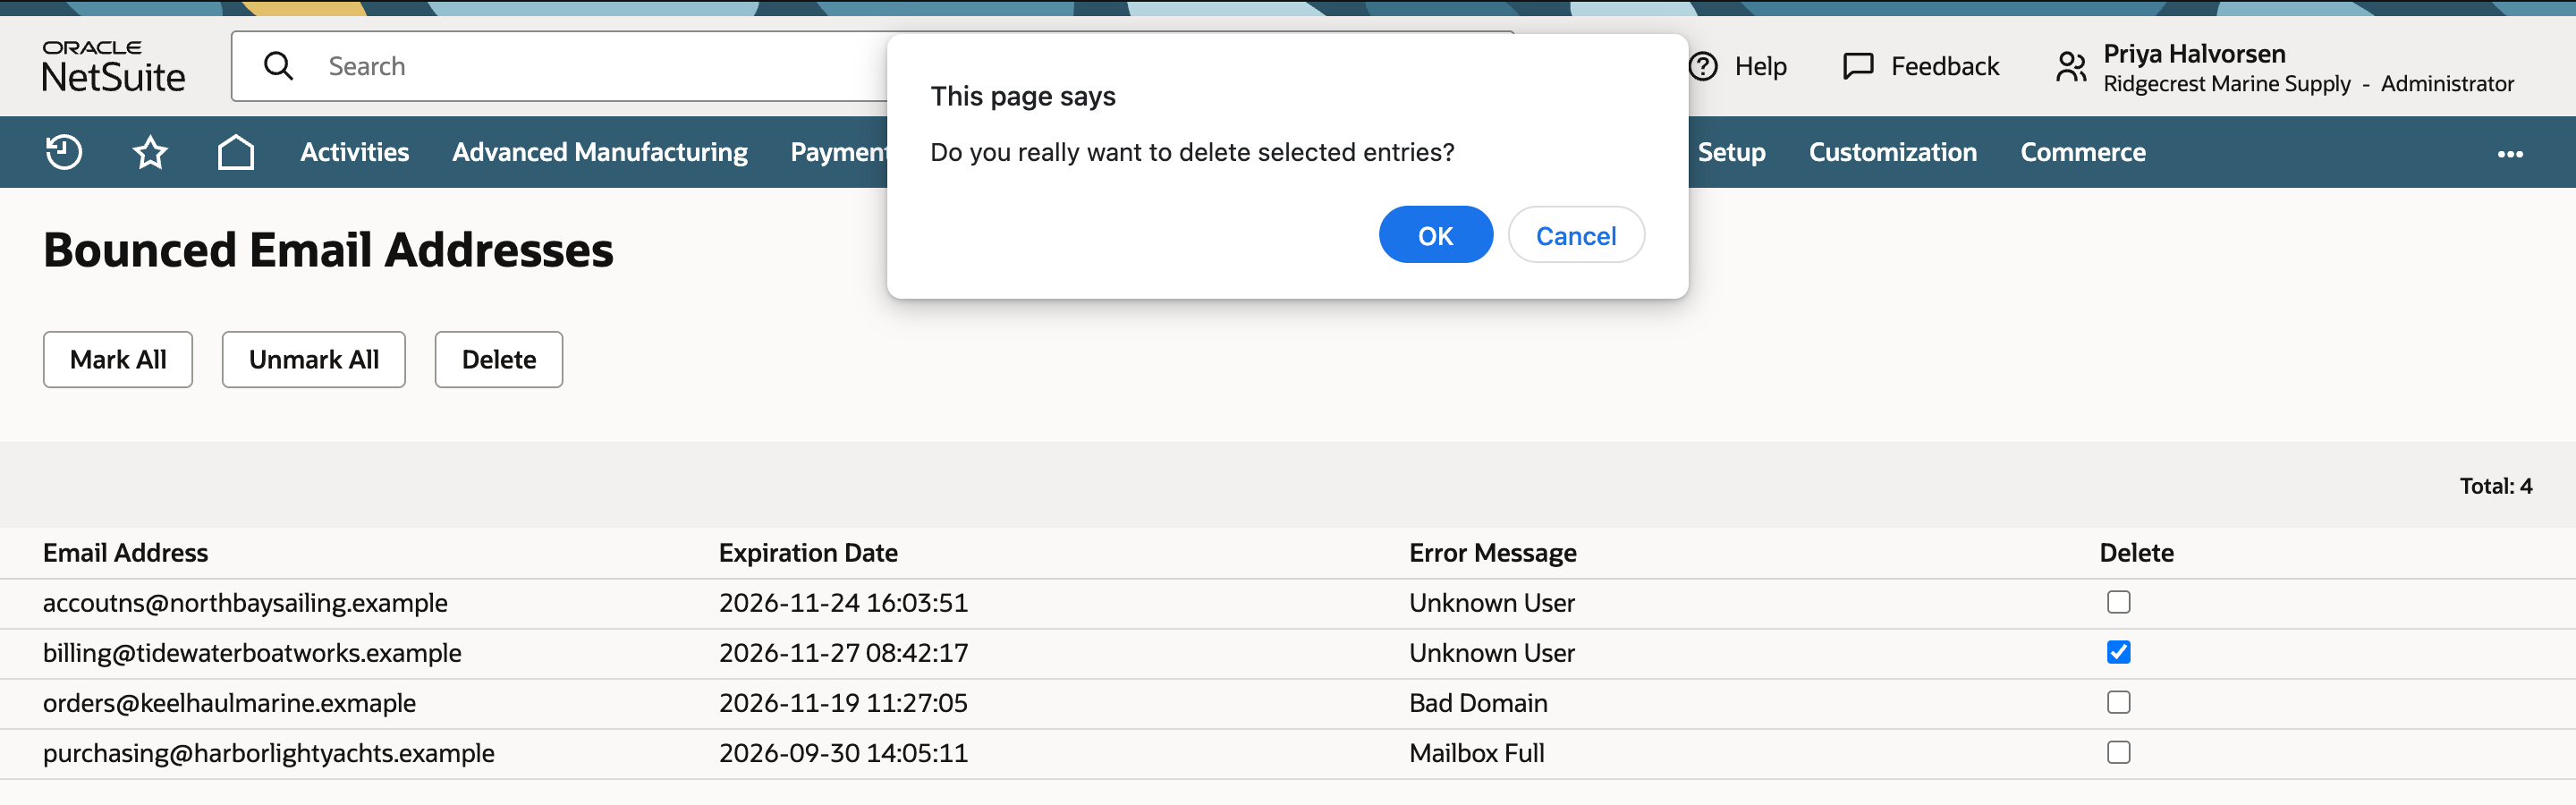The width and height of the screenshot is (2576, 805).
Task: Click the Unmark All button
Action: pyautogui.click(x=314, y=359)
